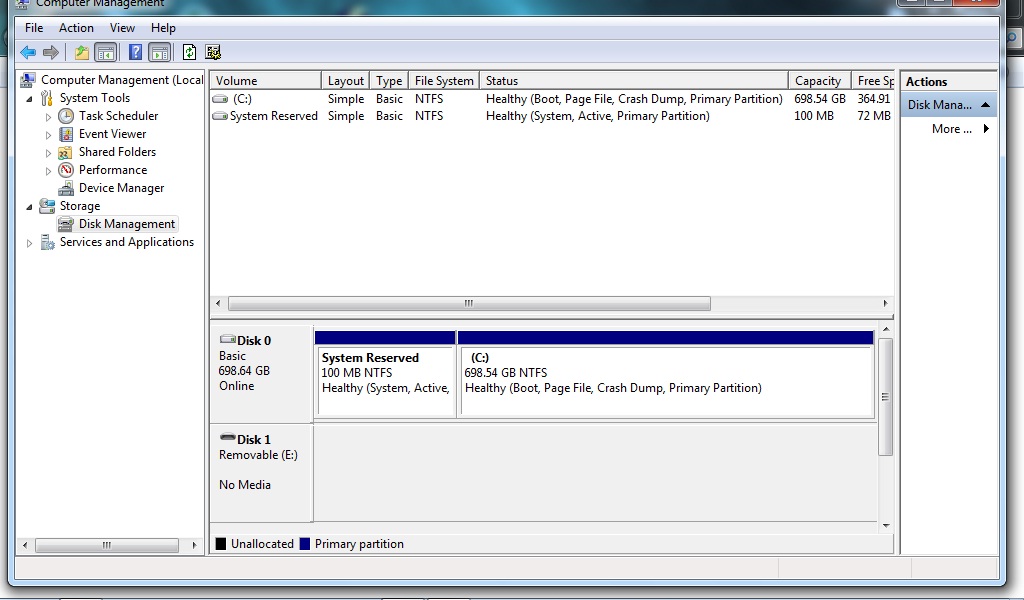Open Task Scheduler in the tree
This screenshot has width=1024, height=600.
click(x=118, y=116)
